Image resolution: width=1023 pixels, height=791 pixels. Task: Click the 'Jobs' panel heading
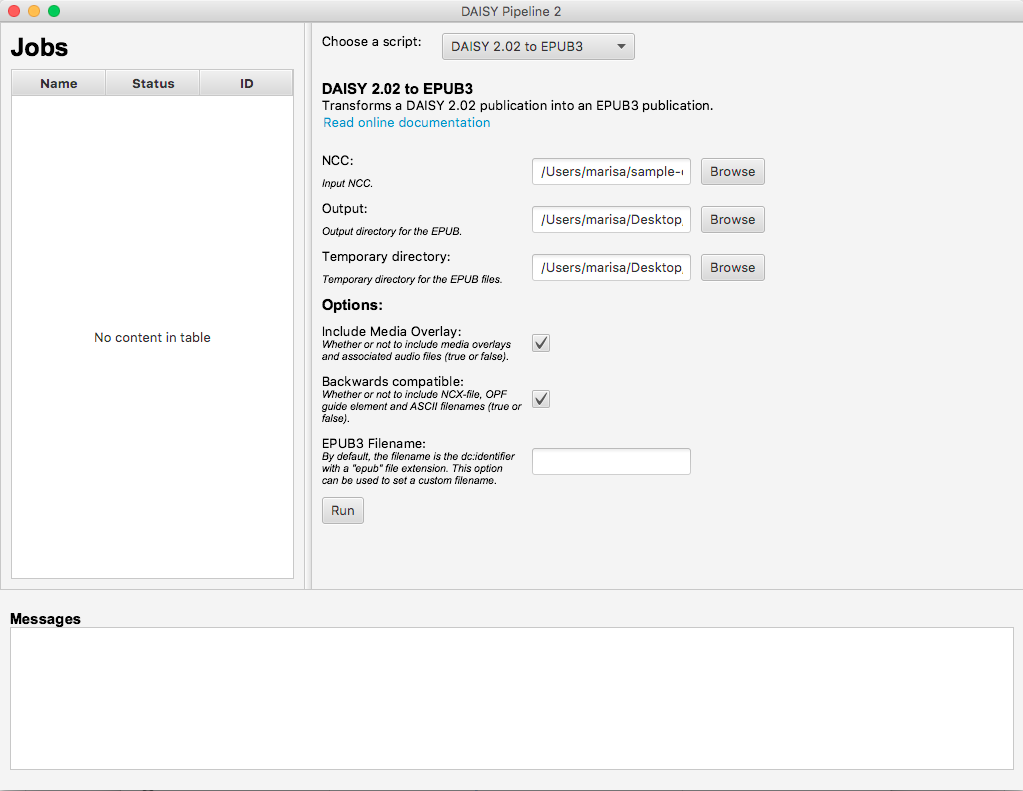39,47
